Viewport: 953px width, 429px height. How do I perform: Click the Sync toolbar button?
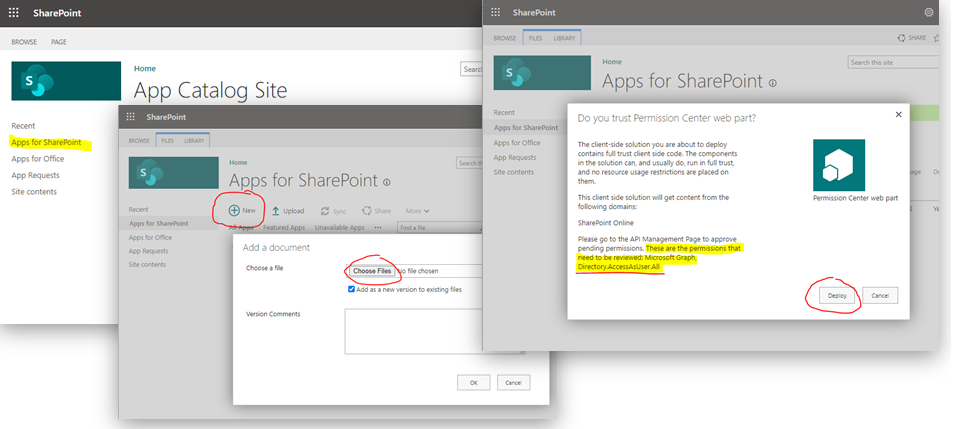pos(334,211)
